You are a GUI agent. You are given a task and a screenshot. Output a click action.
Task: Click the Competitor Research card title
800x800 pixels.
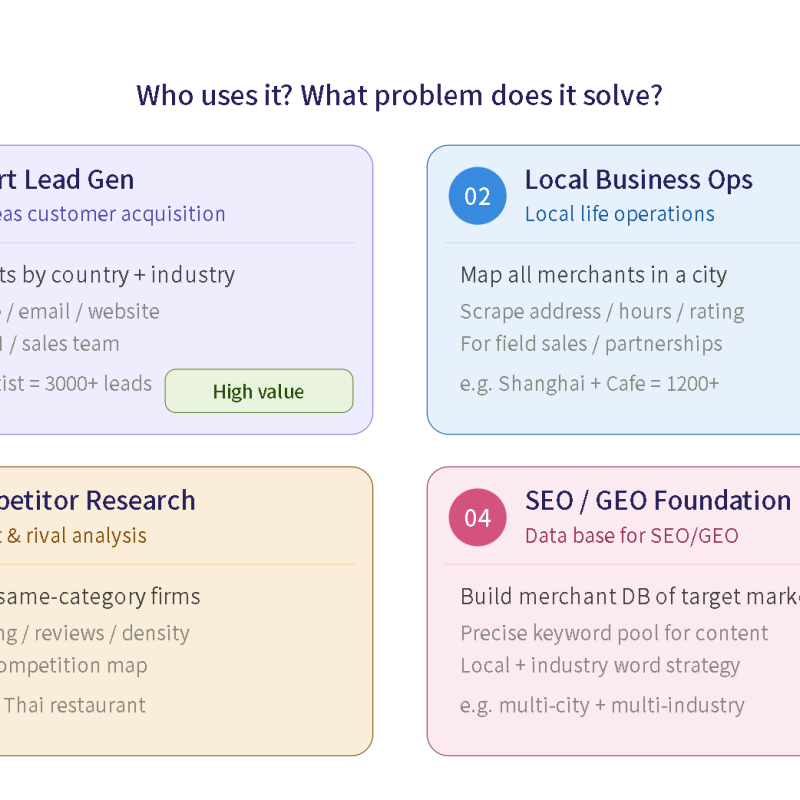point(97,501)
